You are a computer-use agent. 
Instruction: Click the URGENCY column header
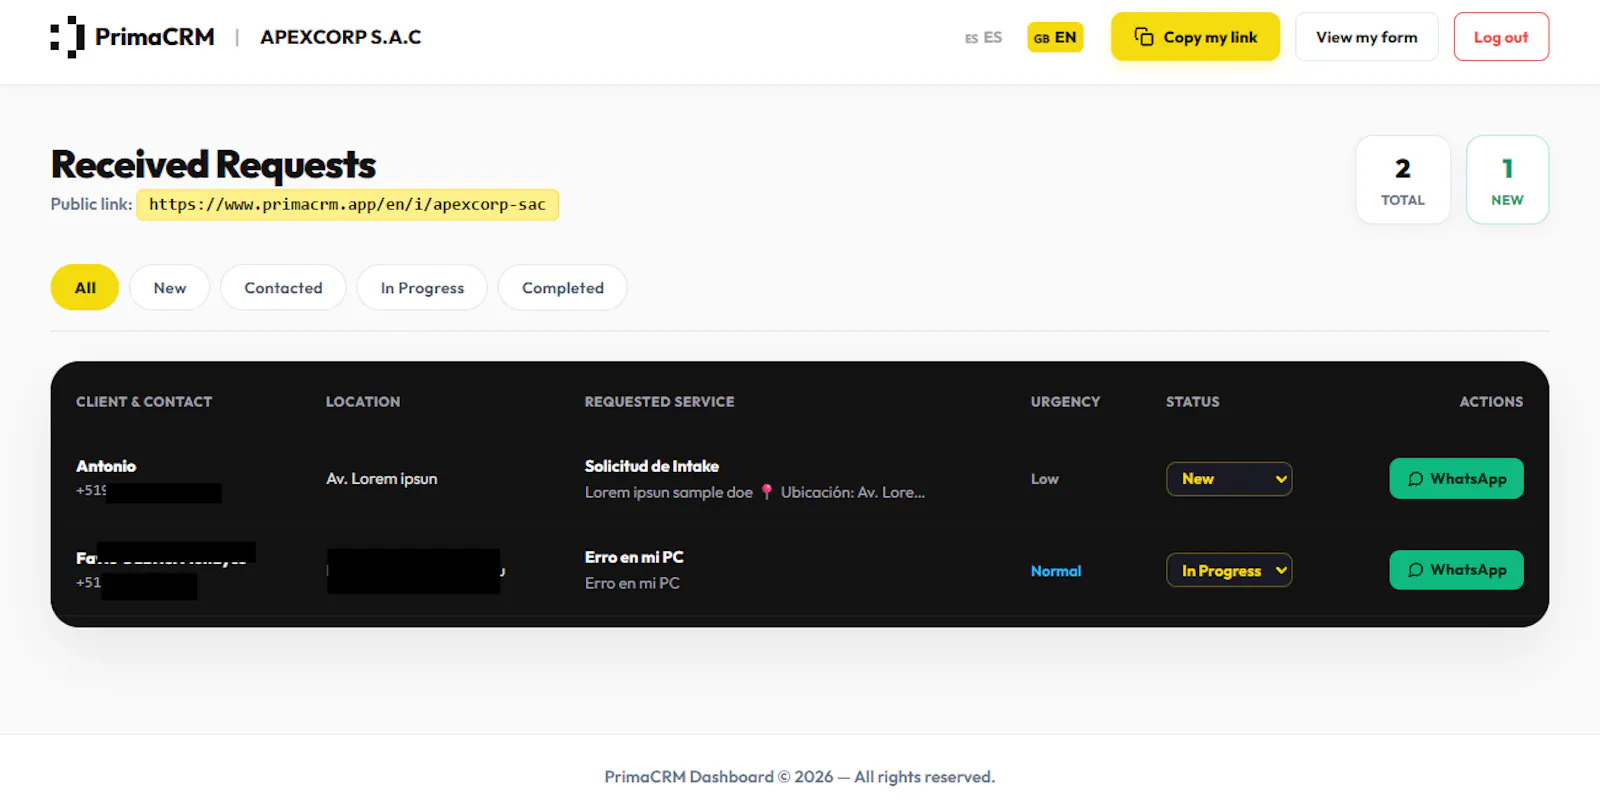click(1065, 402)
